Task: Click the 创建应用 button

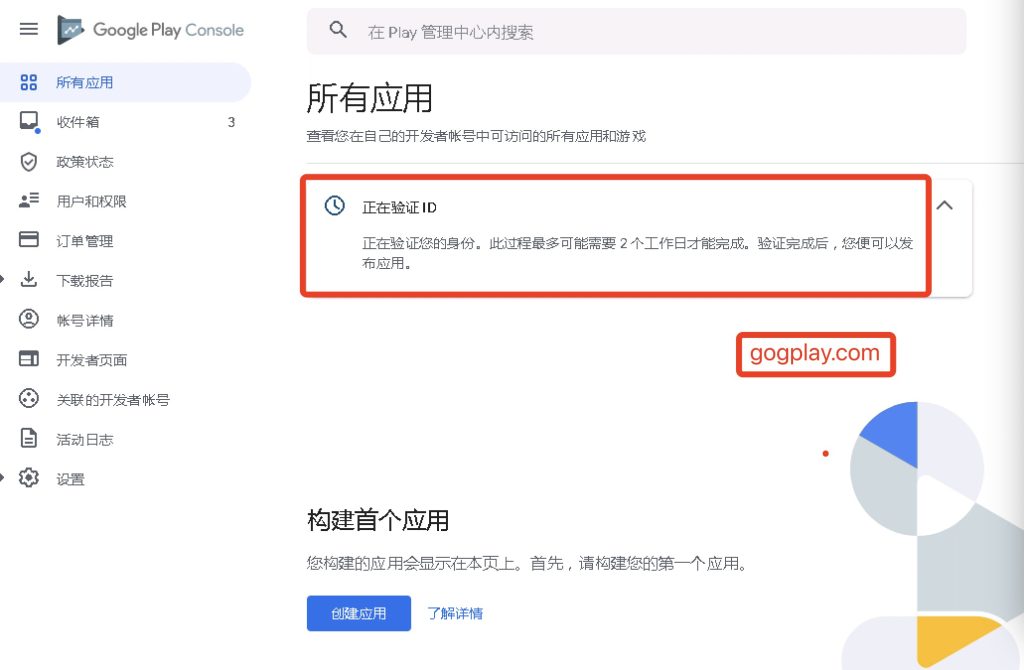Action: click(x=358, y=613)
